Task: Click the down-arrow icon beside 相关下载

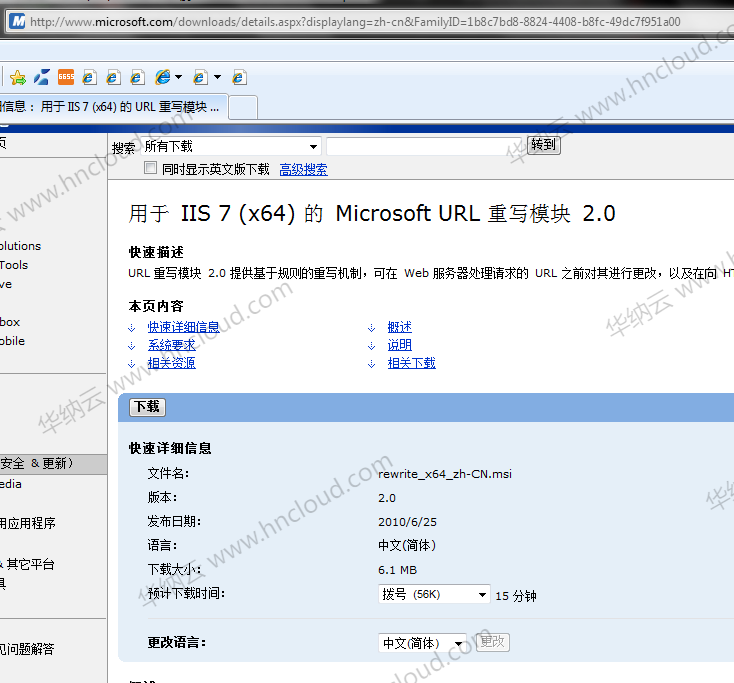Action: point(371,363)
